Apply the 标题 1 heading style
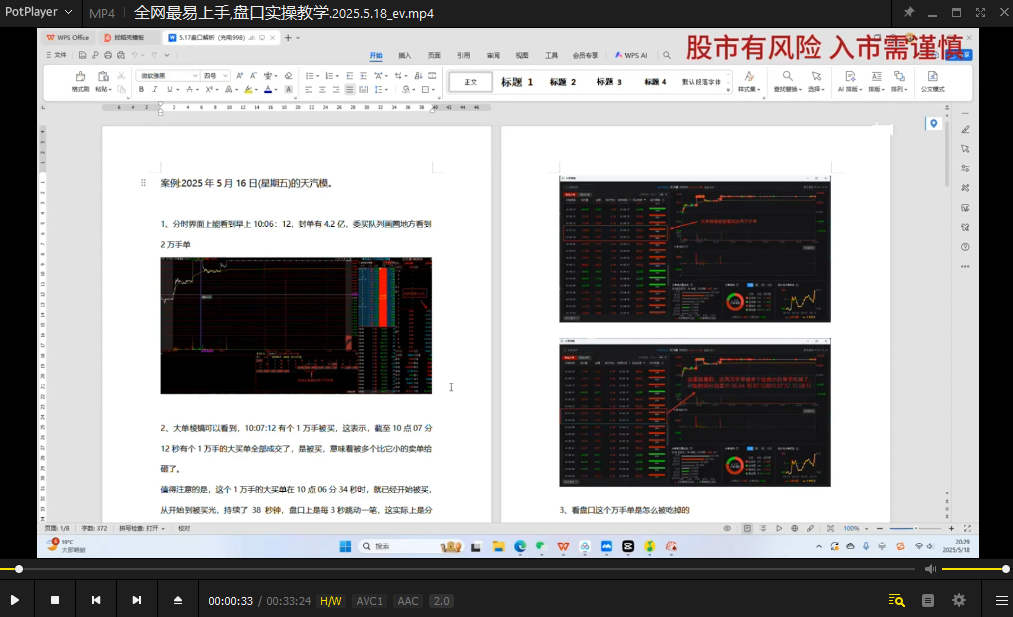The height and width of the screenshot is (617, 1013). pos(515,82)
